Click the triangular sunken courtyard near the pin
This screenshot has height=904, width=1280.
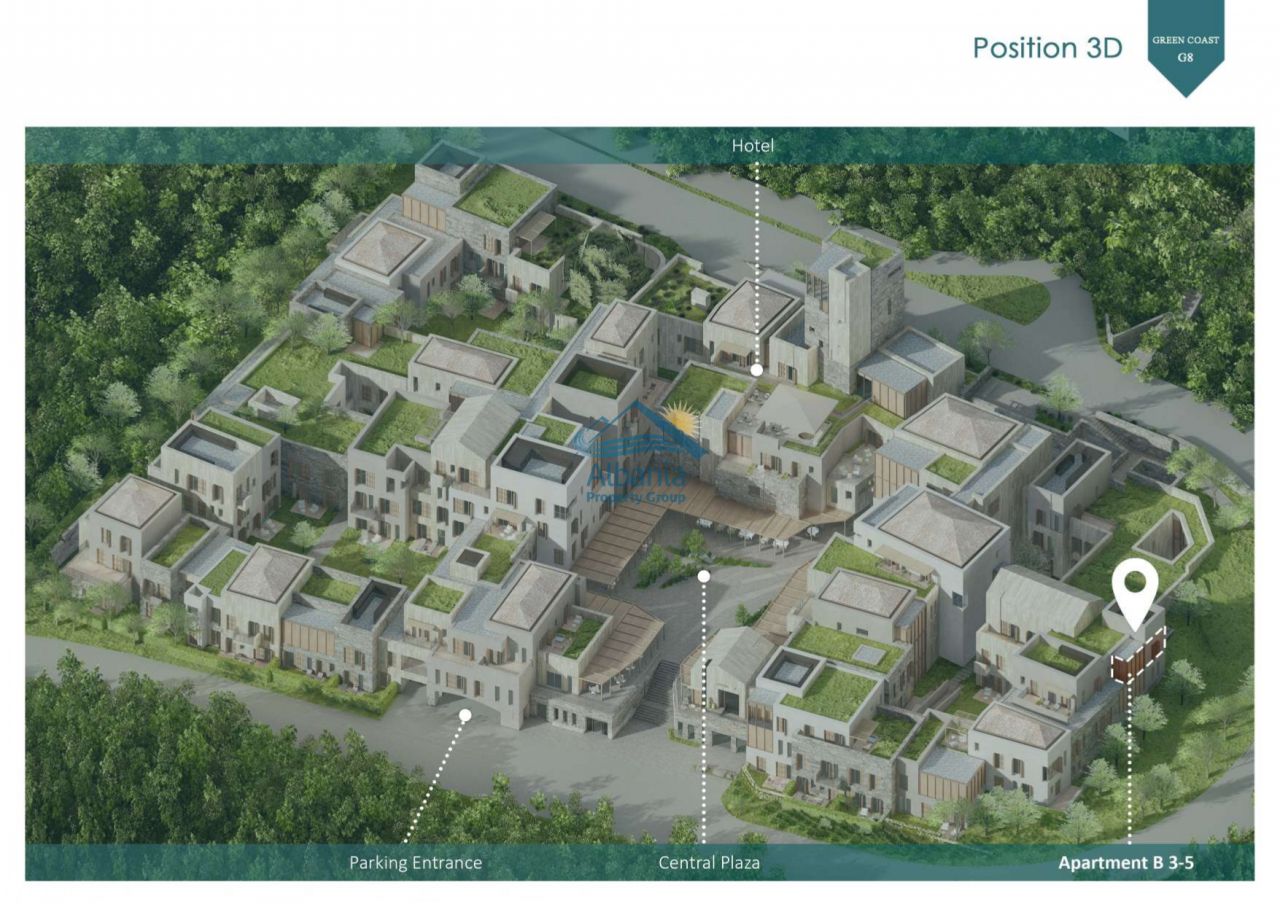tap(1166, 537)
